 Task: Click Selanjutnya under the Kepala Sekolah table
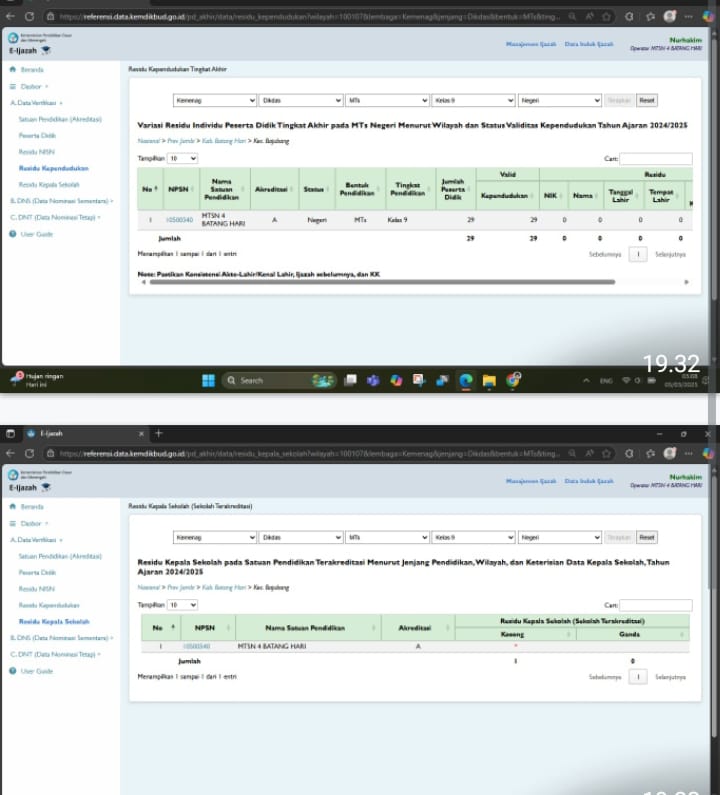[x=670, y=677]
